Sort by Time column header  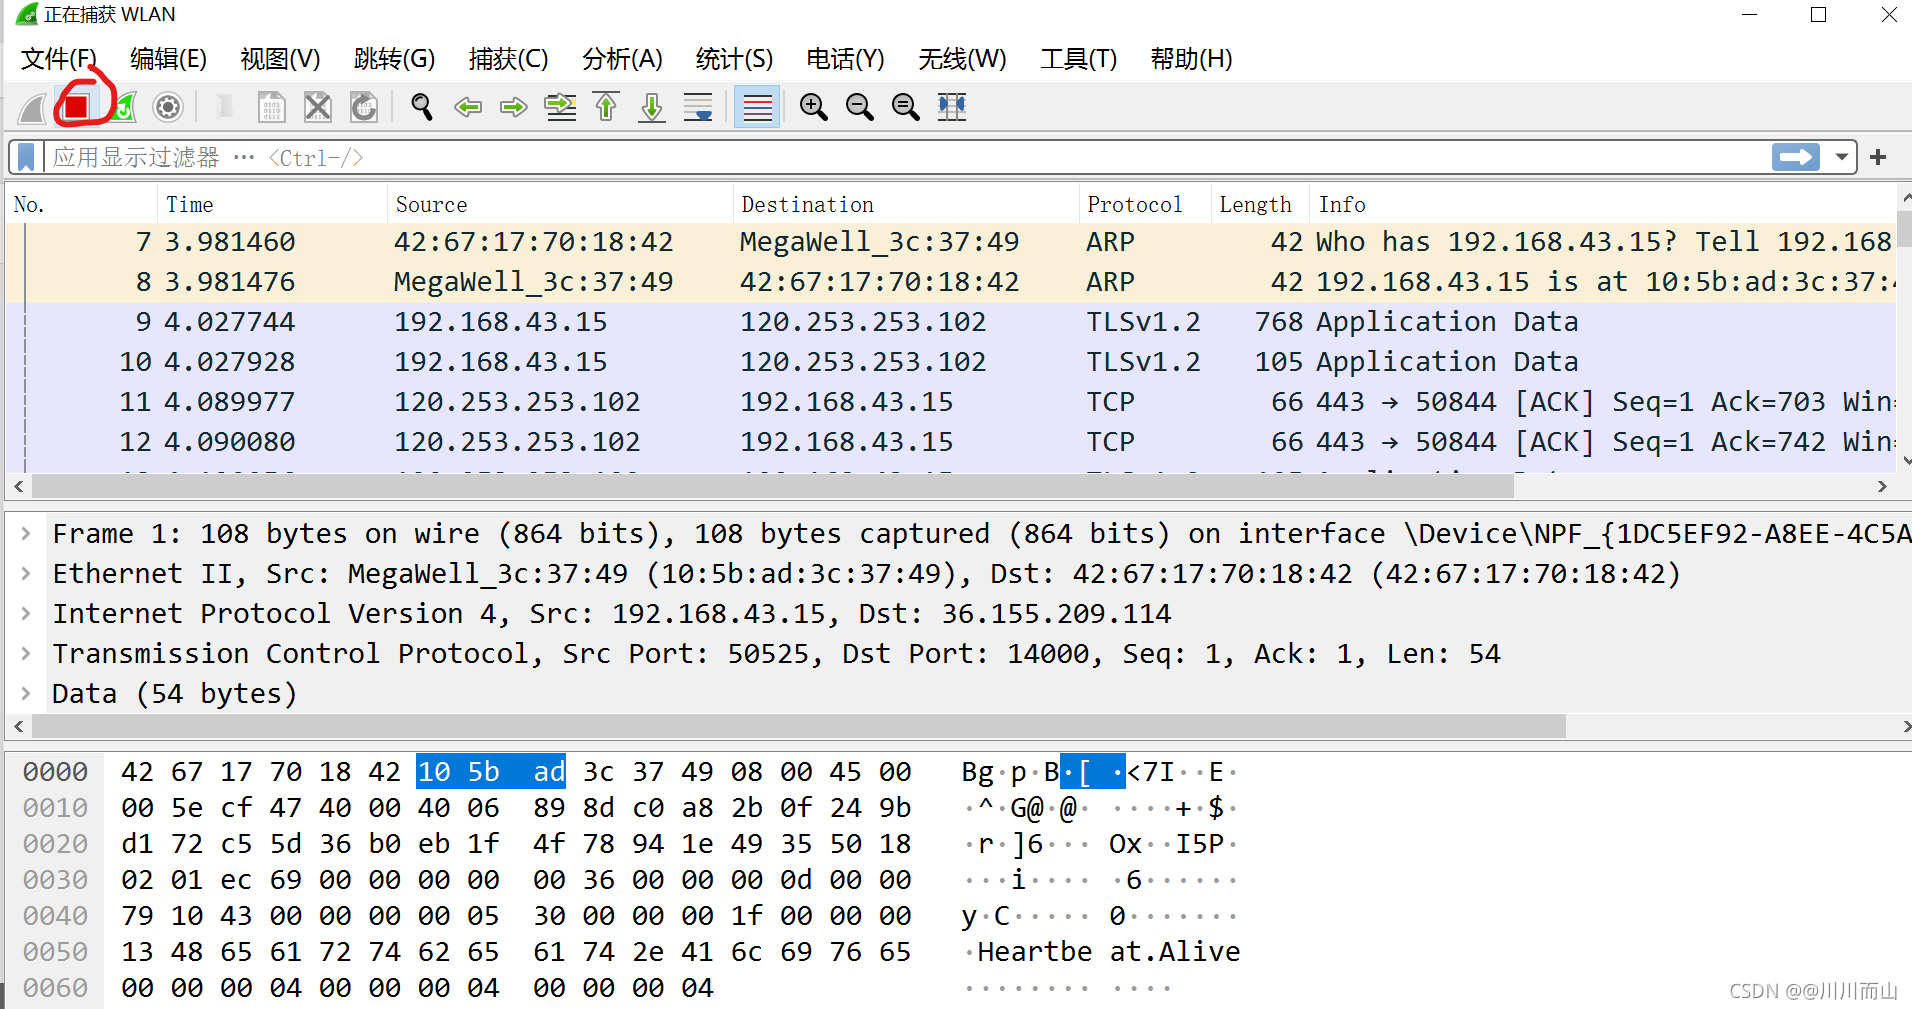tap(272, 204)
